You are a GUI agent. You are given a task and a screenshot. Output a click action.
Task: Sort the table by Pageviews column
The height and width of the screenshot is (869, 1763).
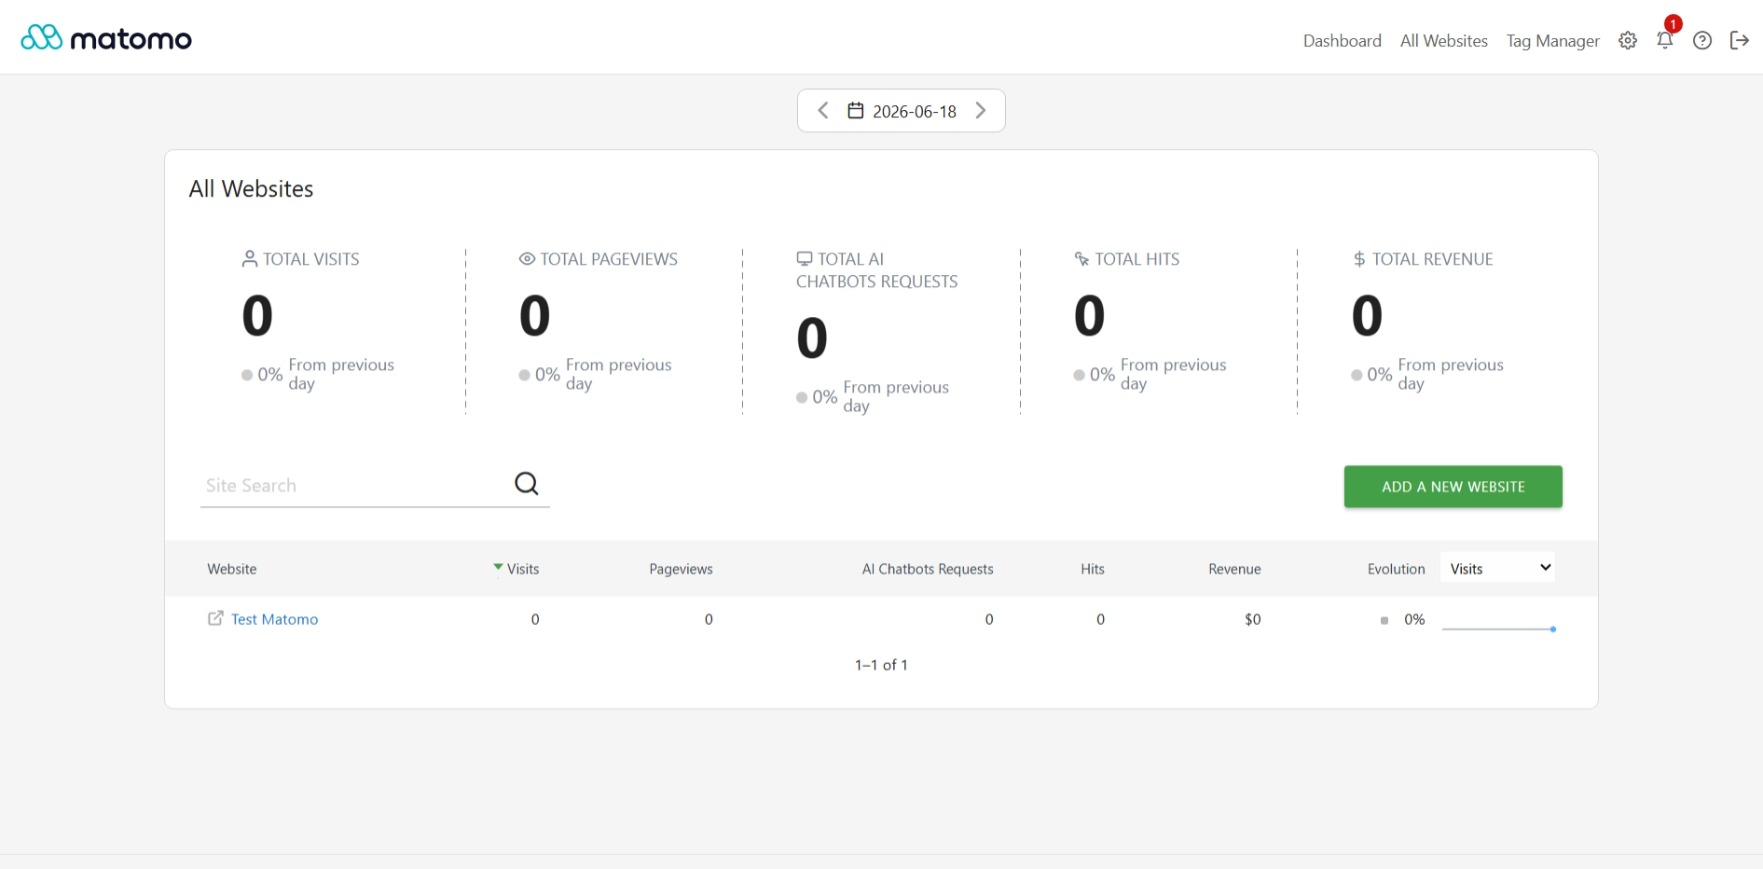click(681, 569)
